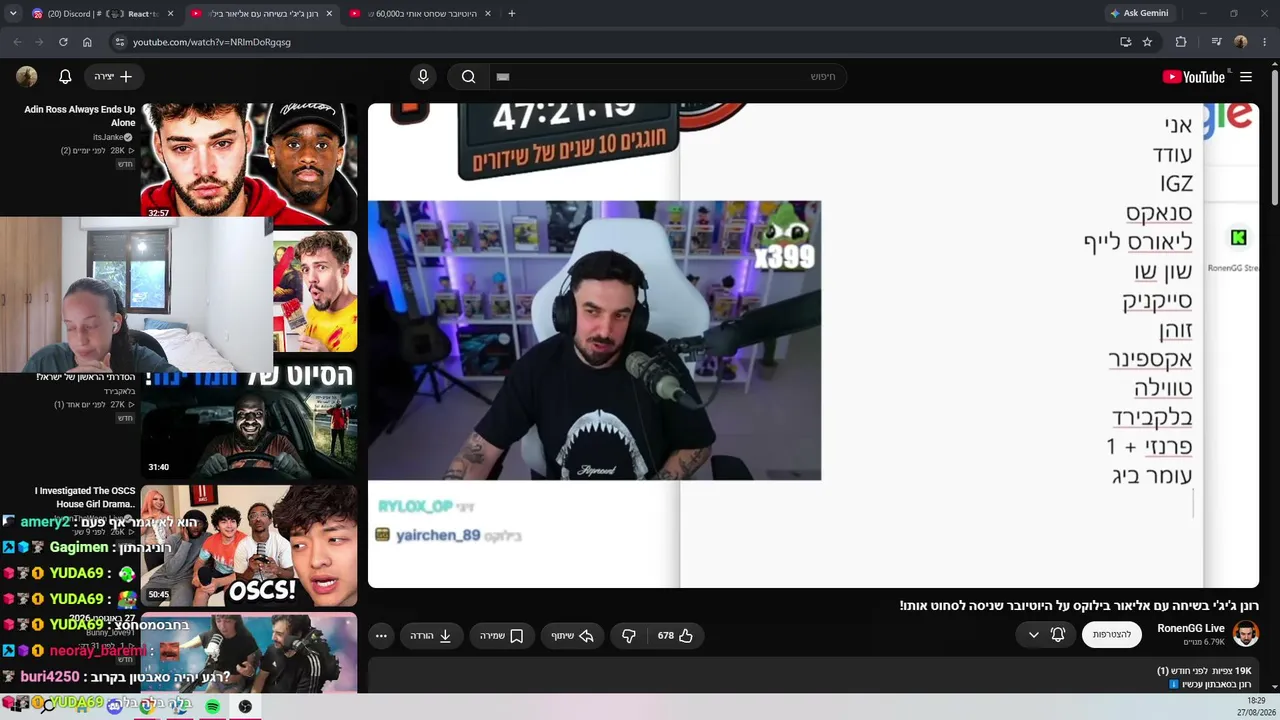Screen dimensions: 1280x720
Task: Open the tab search dropdown
Action: click(13, 13)
